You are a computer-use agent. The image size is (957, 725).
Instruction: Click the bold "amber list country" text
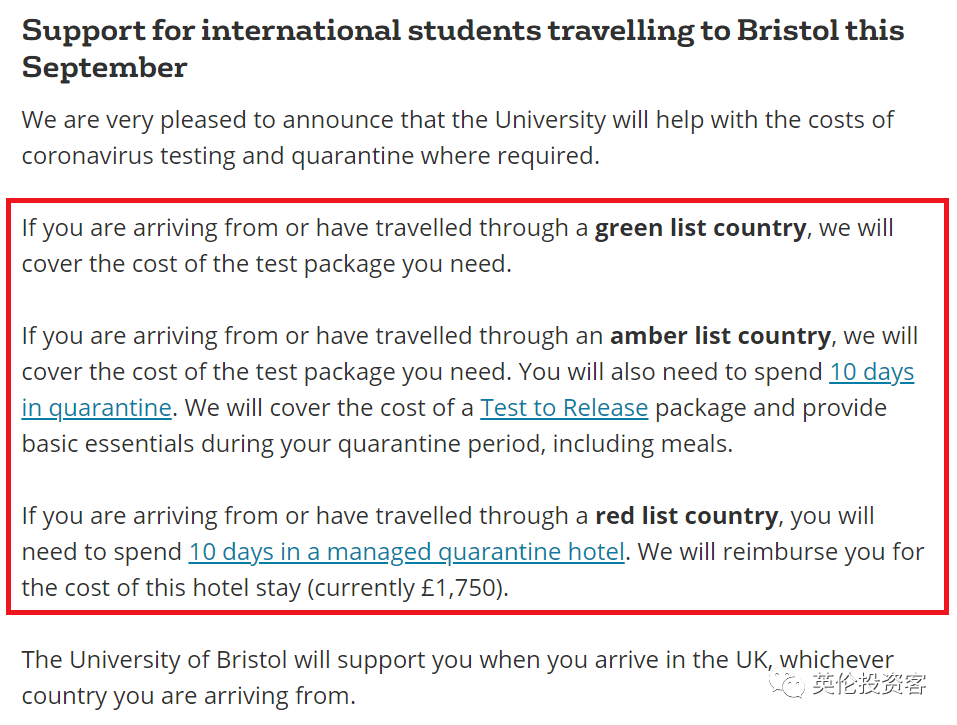click(x=720, y=336)
